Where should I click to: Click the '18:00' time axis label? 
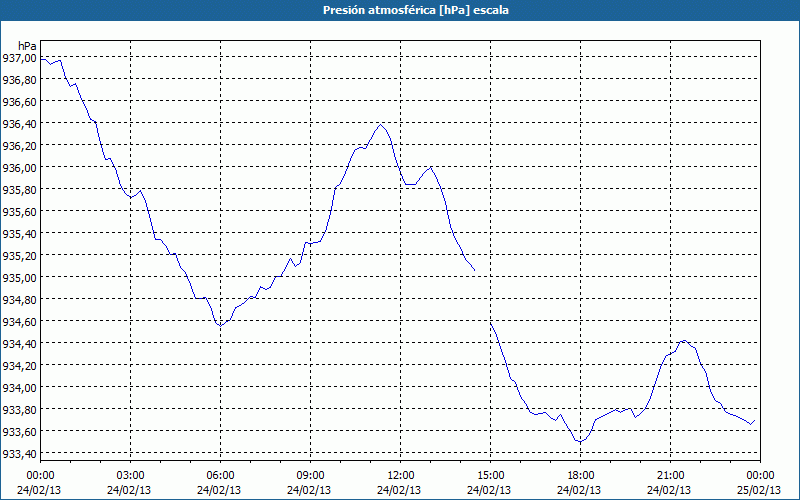[580, 476]
